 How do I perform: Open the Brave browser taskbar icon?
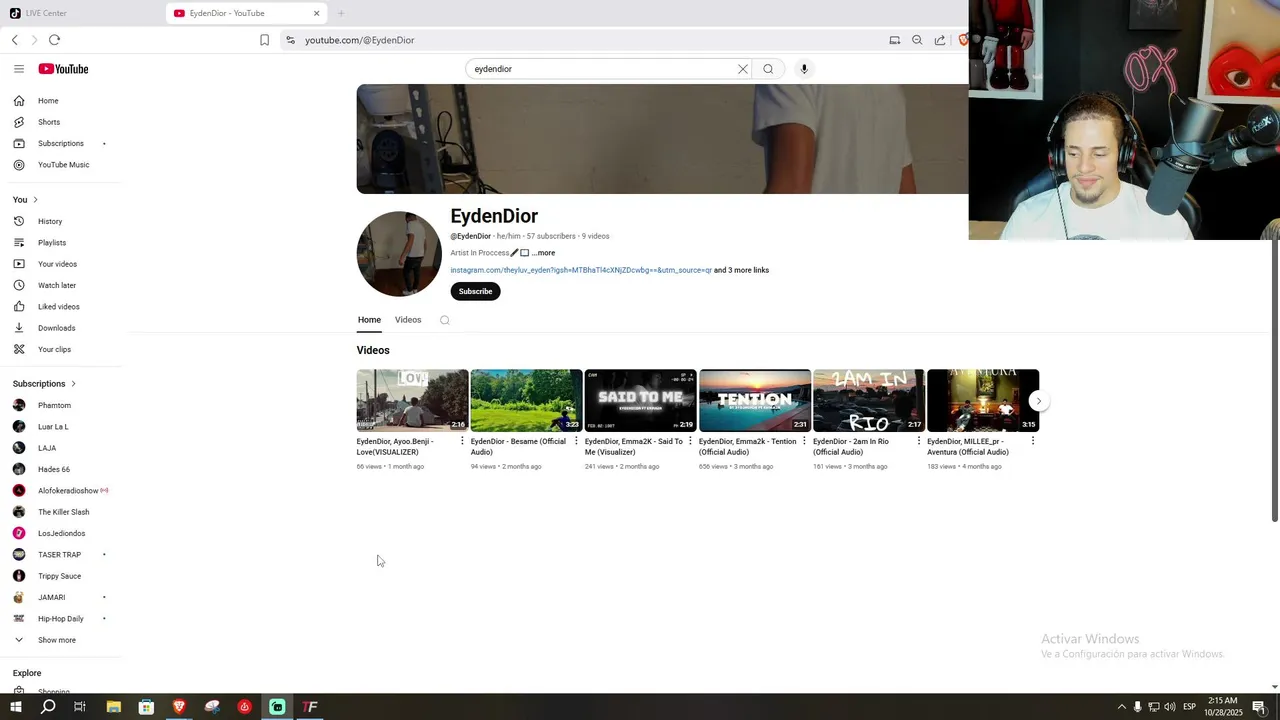pyautogui.click(x=179, y=707)
